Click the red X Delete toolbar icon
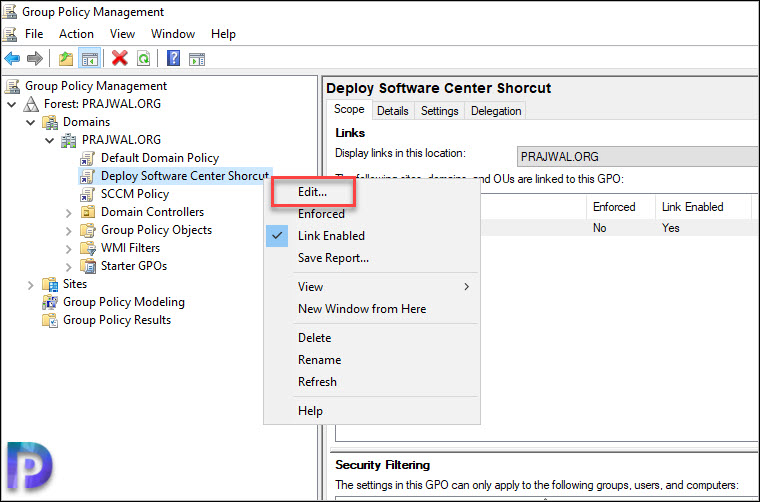Image resolution: width=760 pixels, height=502 pixels. [119, 58]
